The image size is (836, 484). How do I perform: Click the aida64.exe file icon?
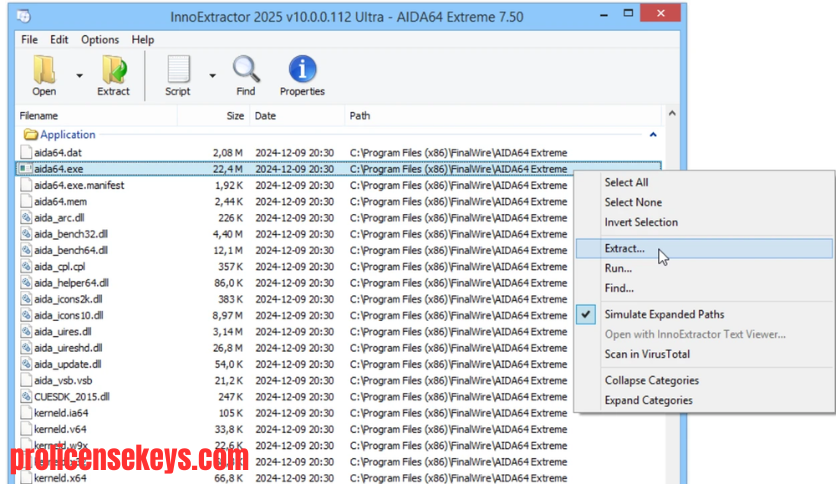(25, 169)
